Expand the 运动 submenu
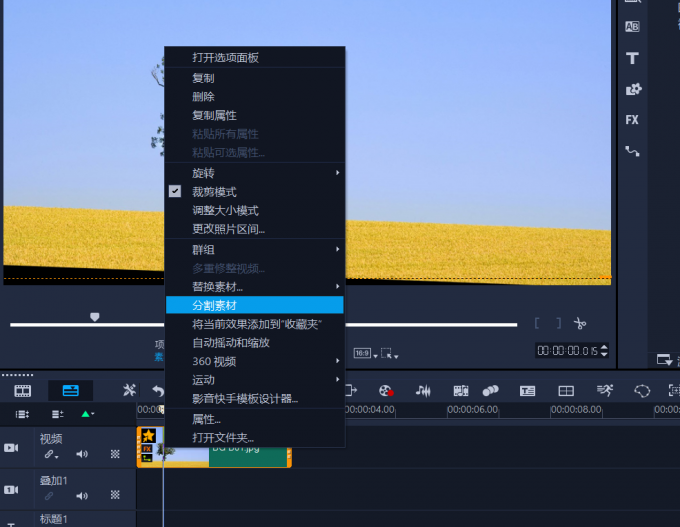The height and width of the screenshot is (527, 680). click(255, 380)
